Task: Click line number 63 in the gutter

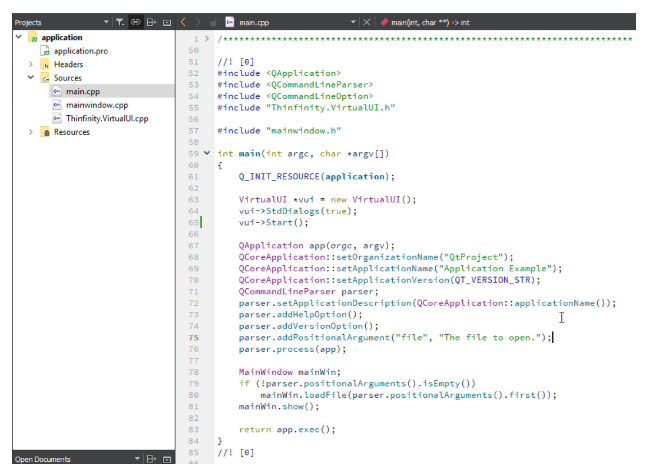Action: [193, 200]
